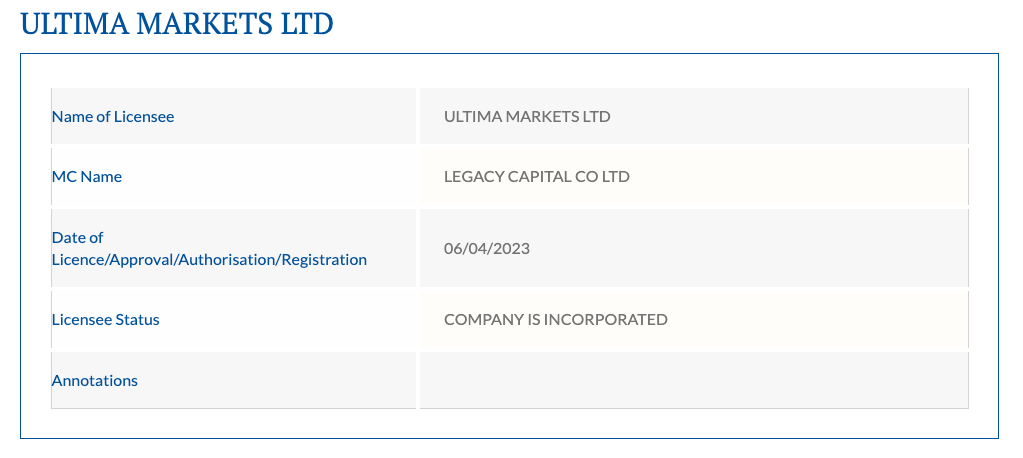Select the MC Name label
Screen dimensions: 1023x458
(x=87, y=177)
